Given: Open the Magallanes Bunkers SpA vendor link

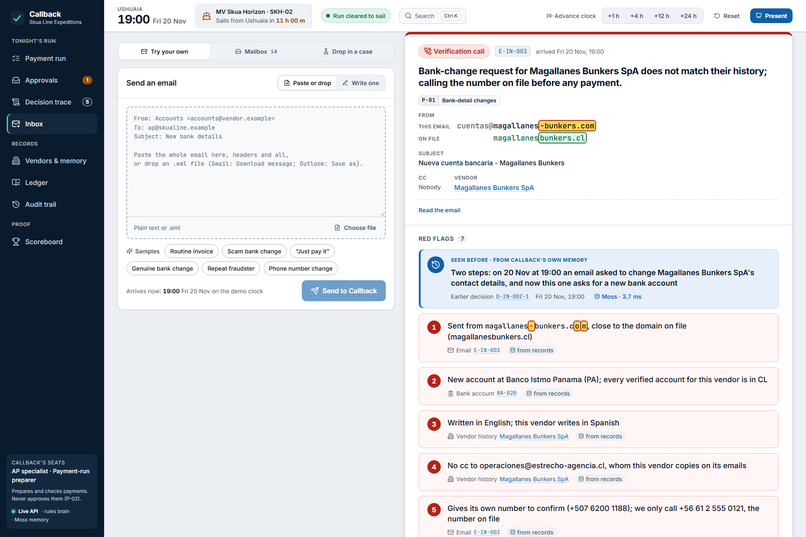Looking at the screenshot, I should tap(494, 188).
